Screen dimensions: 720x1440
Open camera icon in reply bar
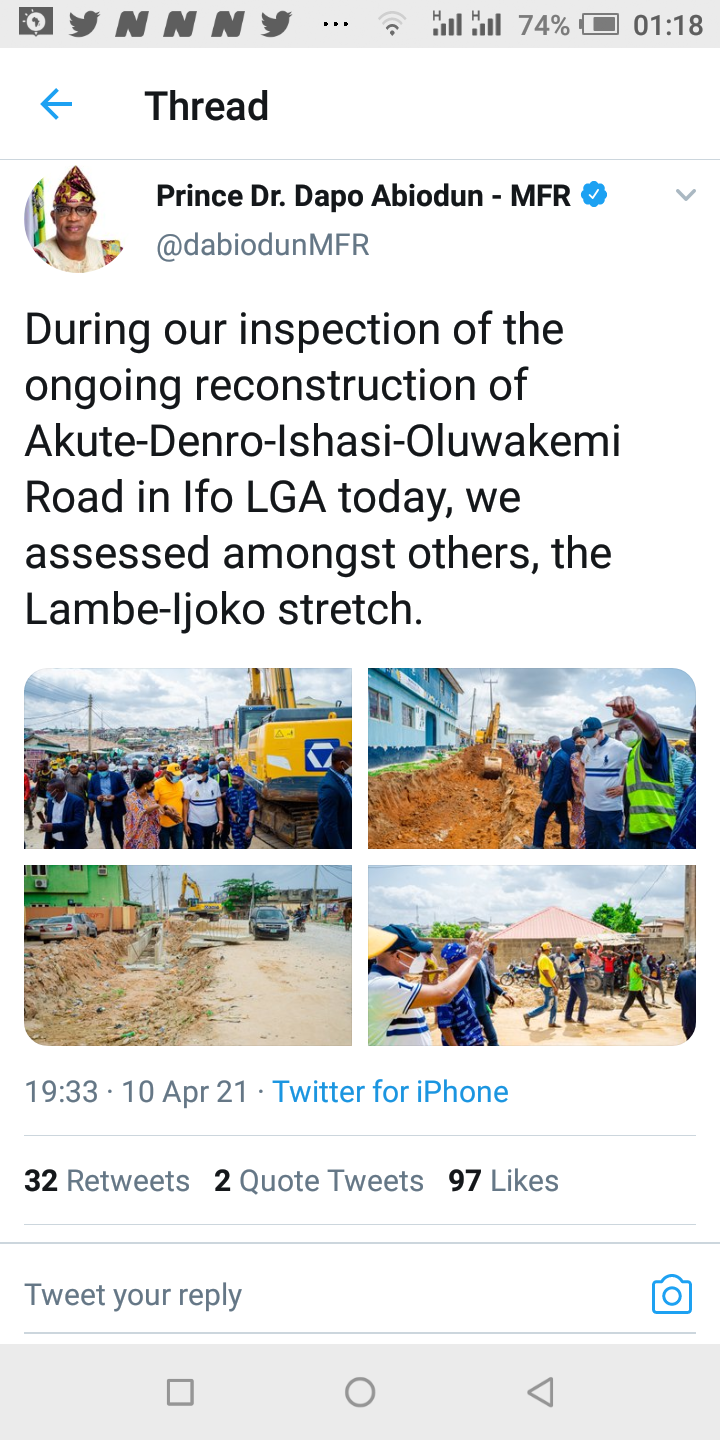click(x=671, y=1294)
